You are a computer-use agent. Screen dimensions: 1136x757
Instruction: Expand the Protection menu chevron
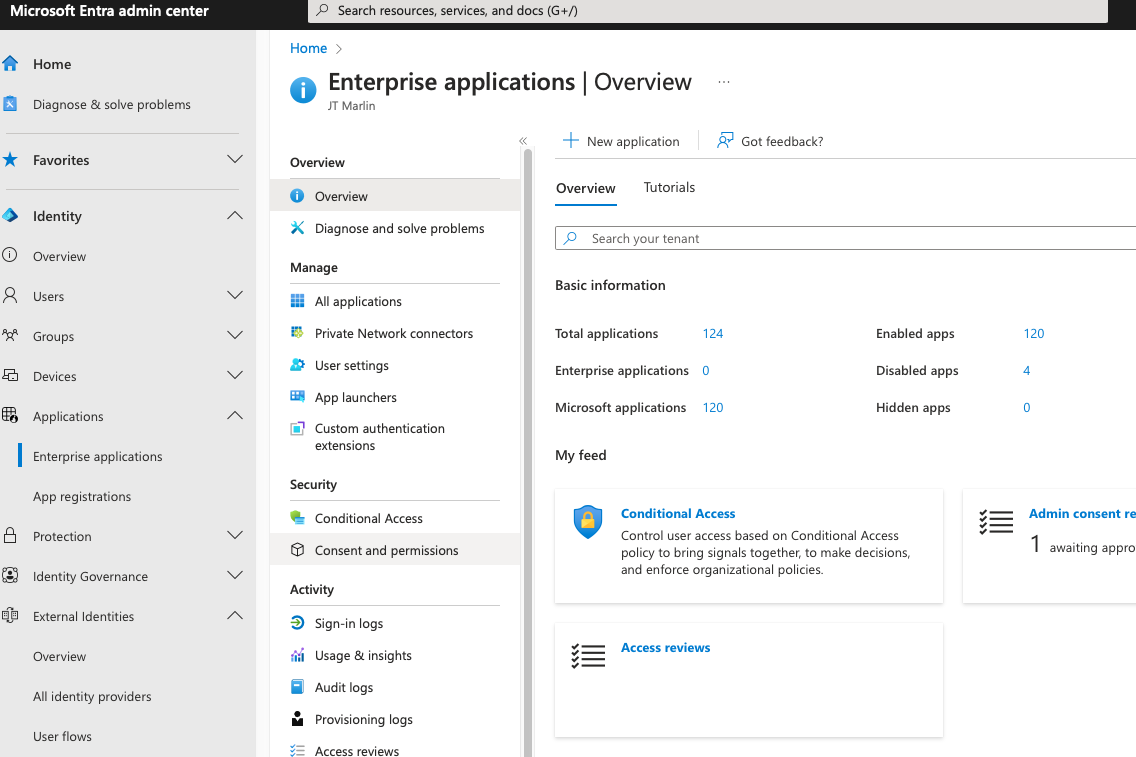235,536
